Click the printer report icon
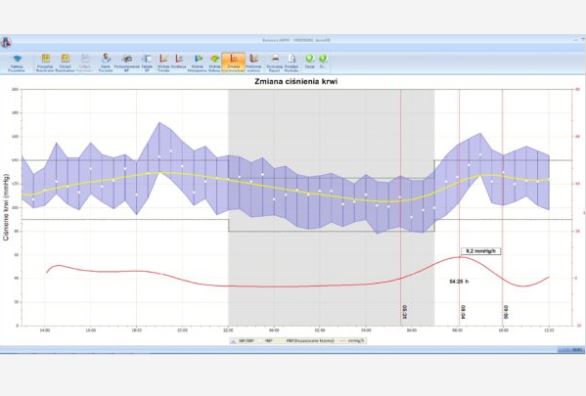This screenshot has height=396, width=586. 275,58
